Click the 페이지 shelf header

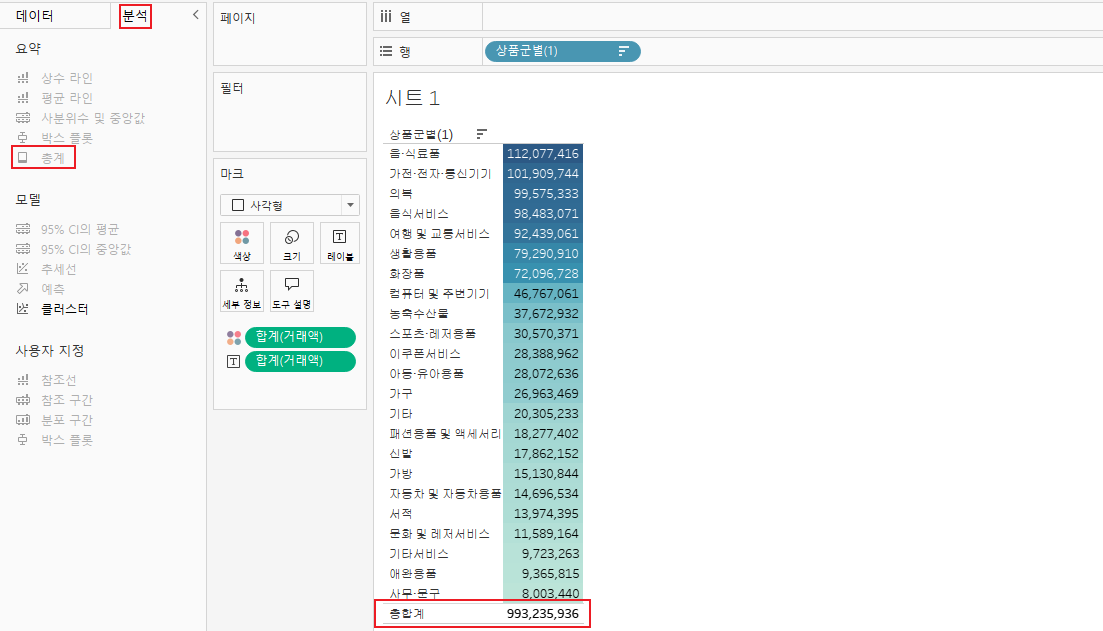[238, 18]
